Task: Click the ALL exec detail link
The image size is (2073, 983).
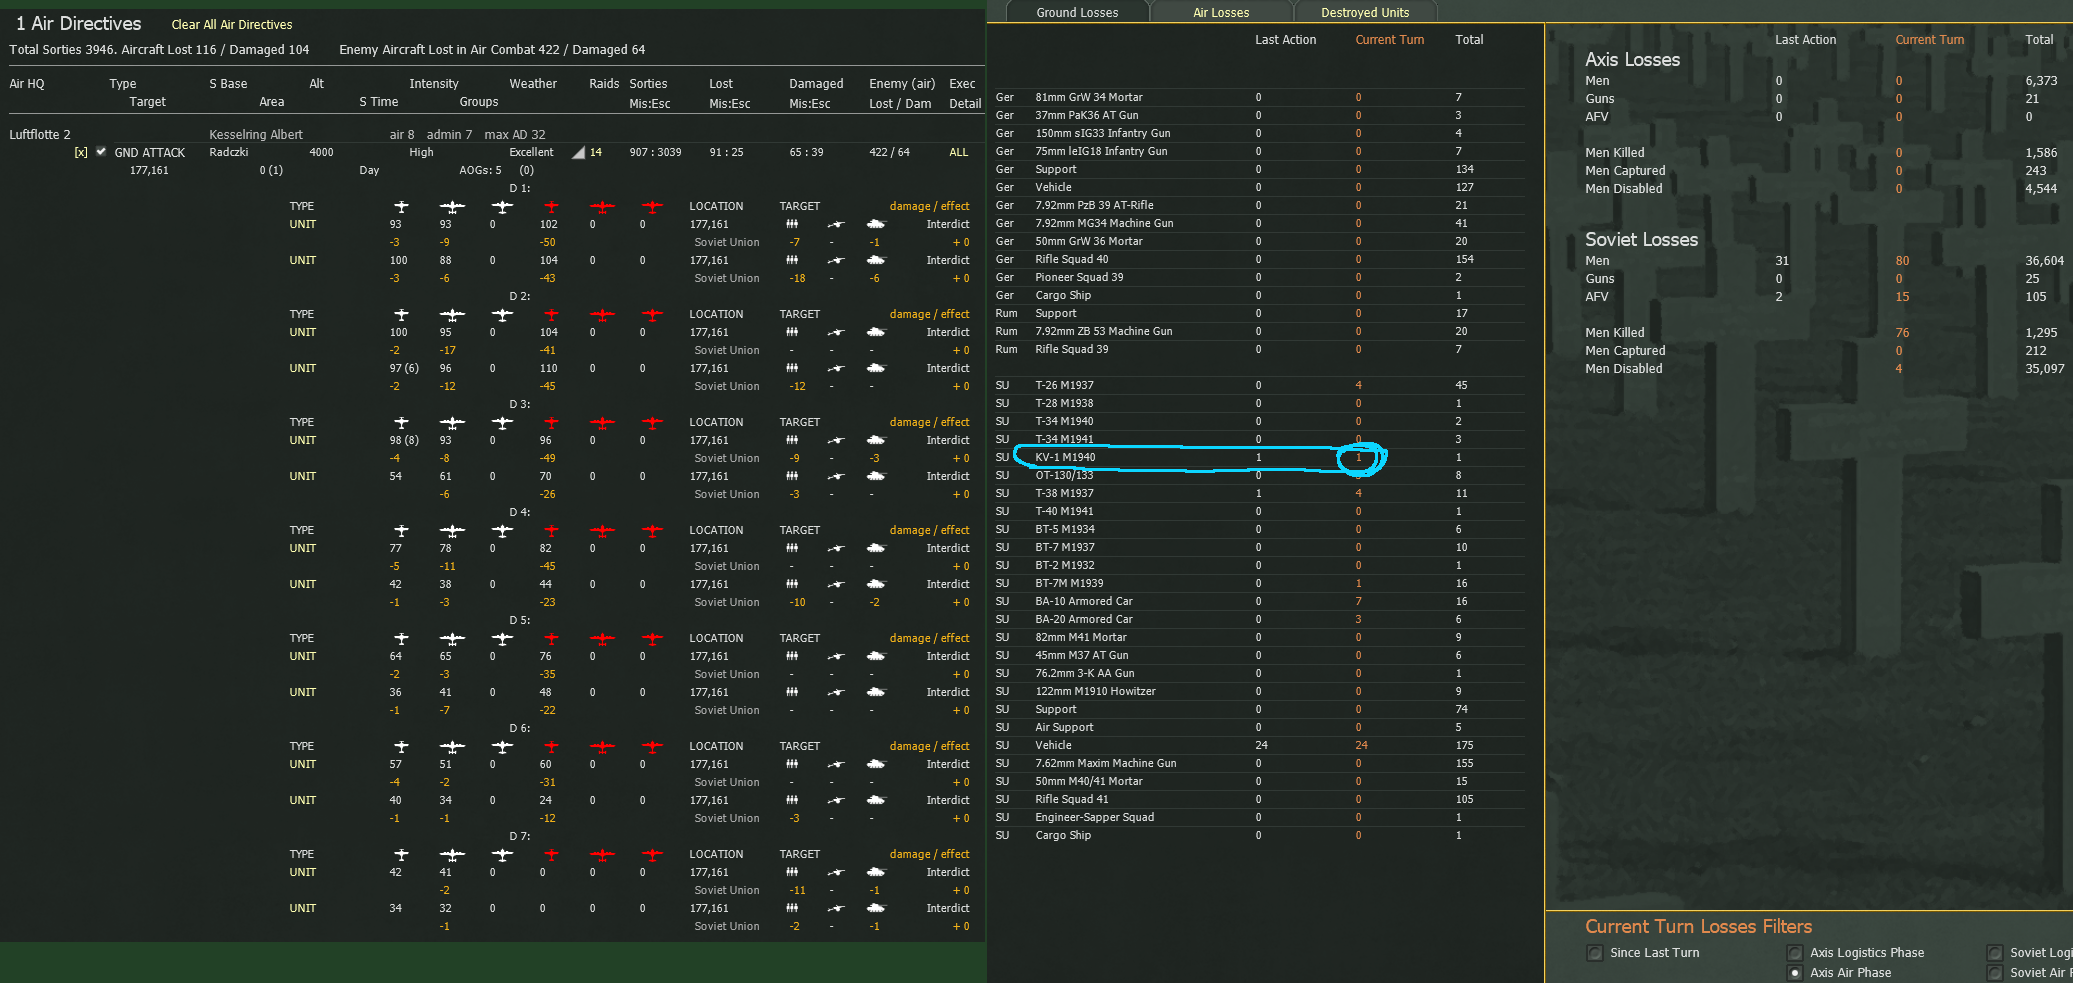Action: pos(958,153)
